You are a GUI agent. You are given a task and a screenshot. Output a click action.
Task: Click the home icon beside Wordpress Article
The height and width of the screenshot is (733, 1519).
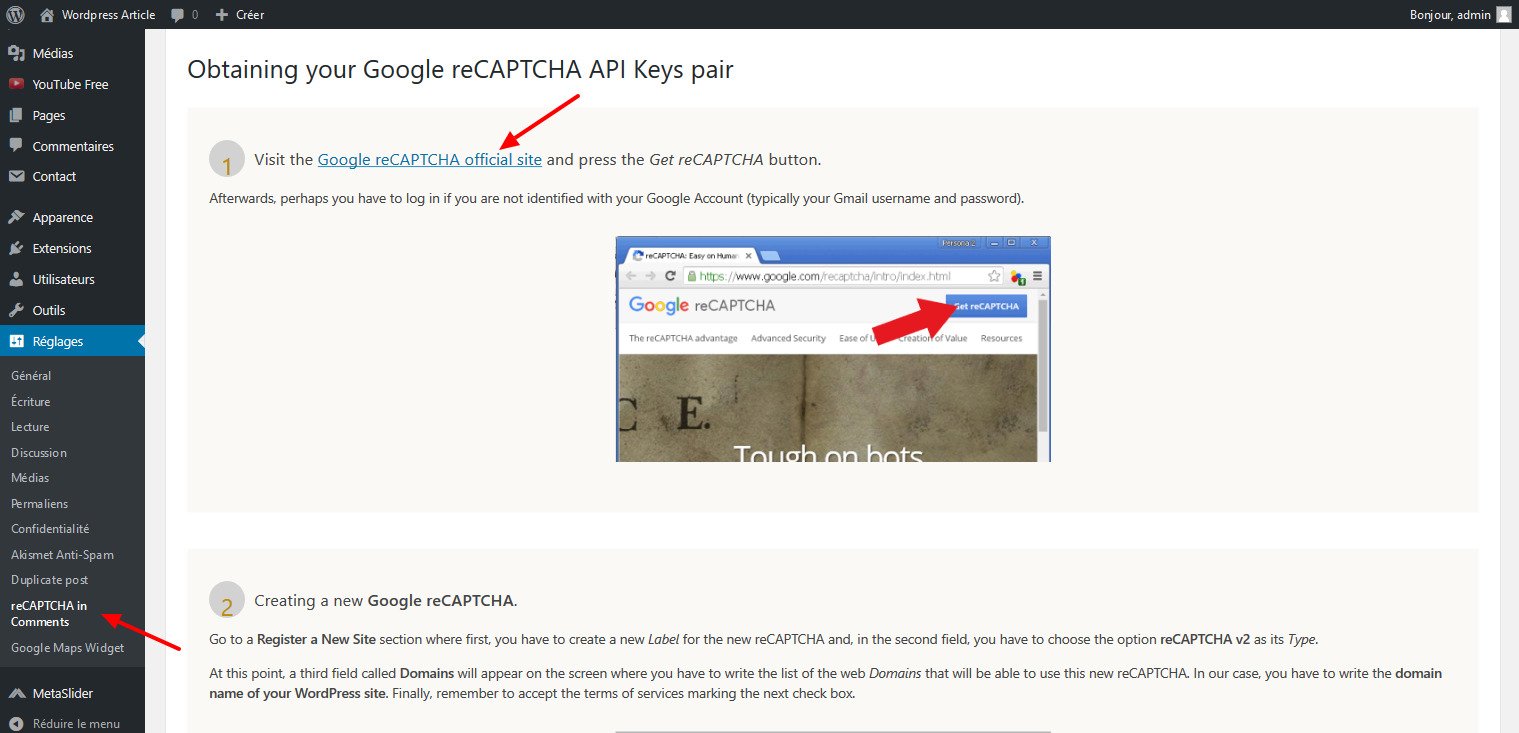pos(47,15)
